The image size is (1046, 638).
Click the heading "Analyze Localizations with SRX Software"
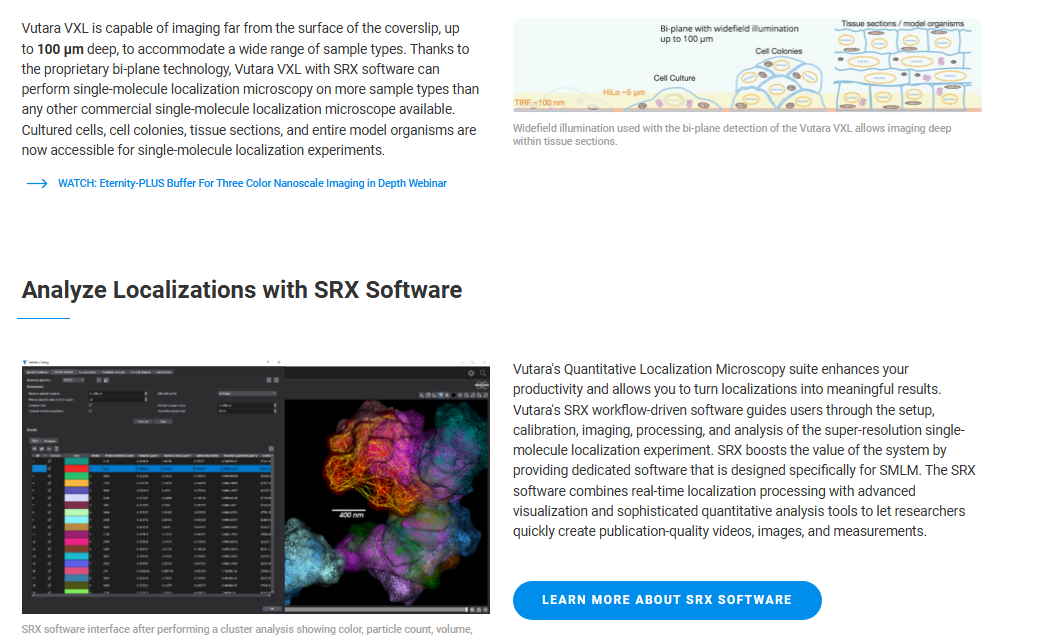[241, 290]
